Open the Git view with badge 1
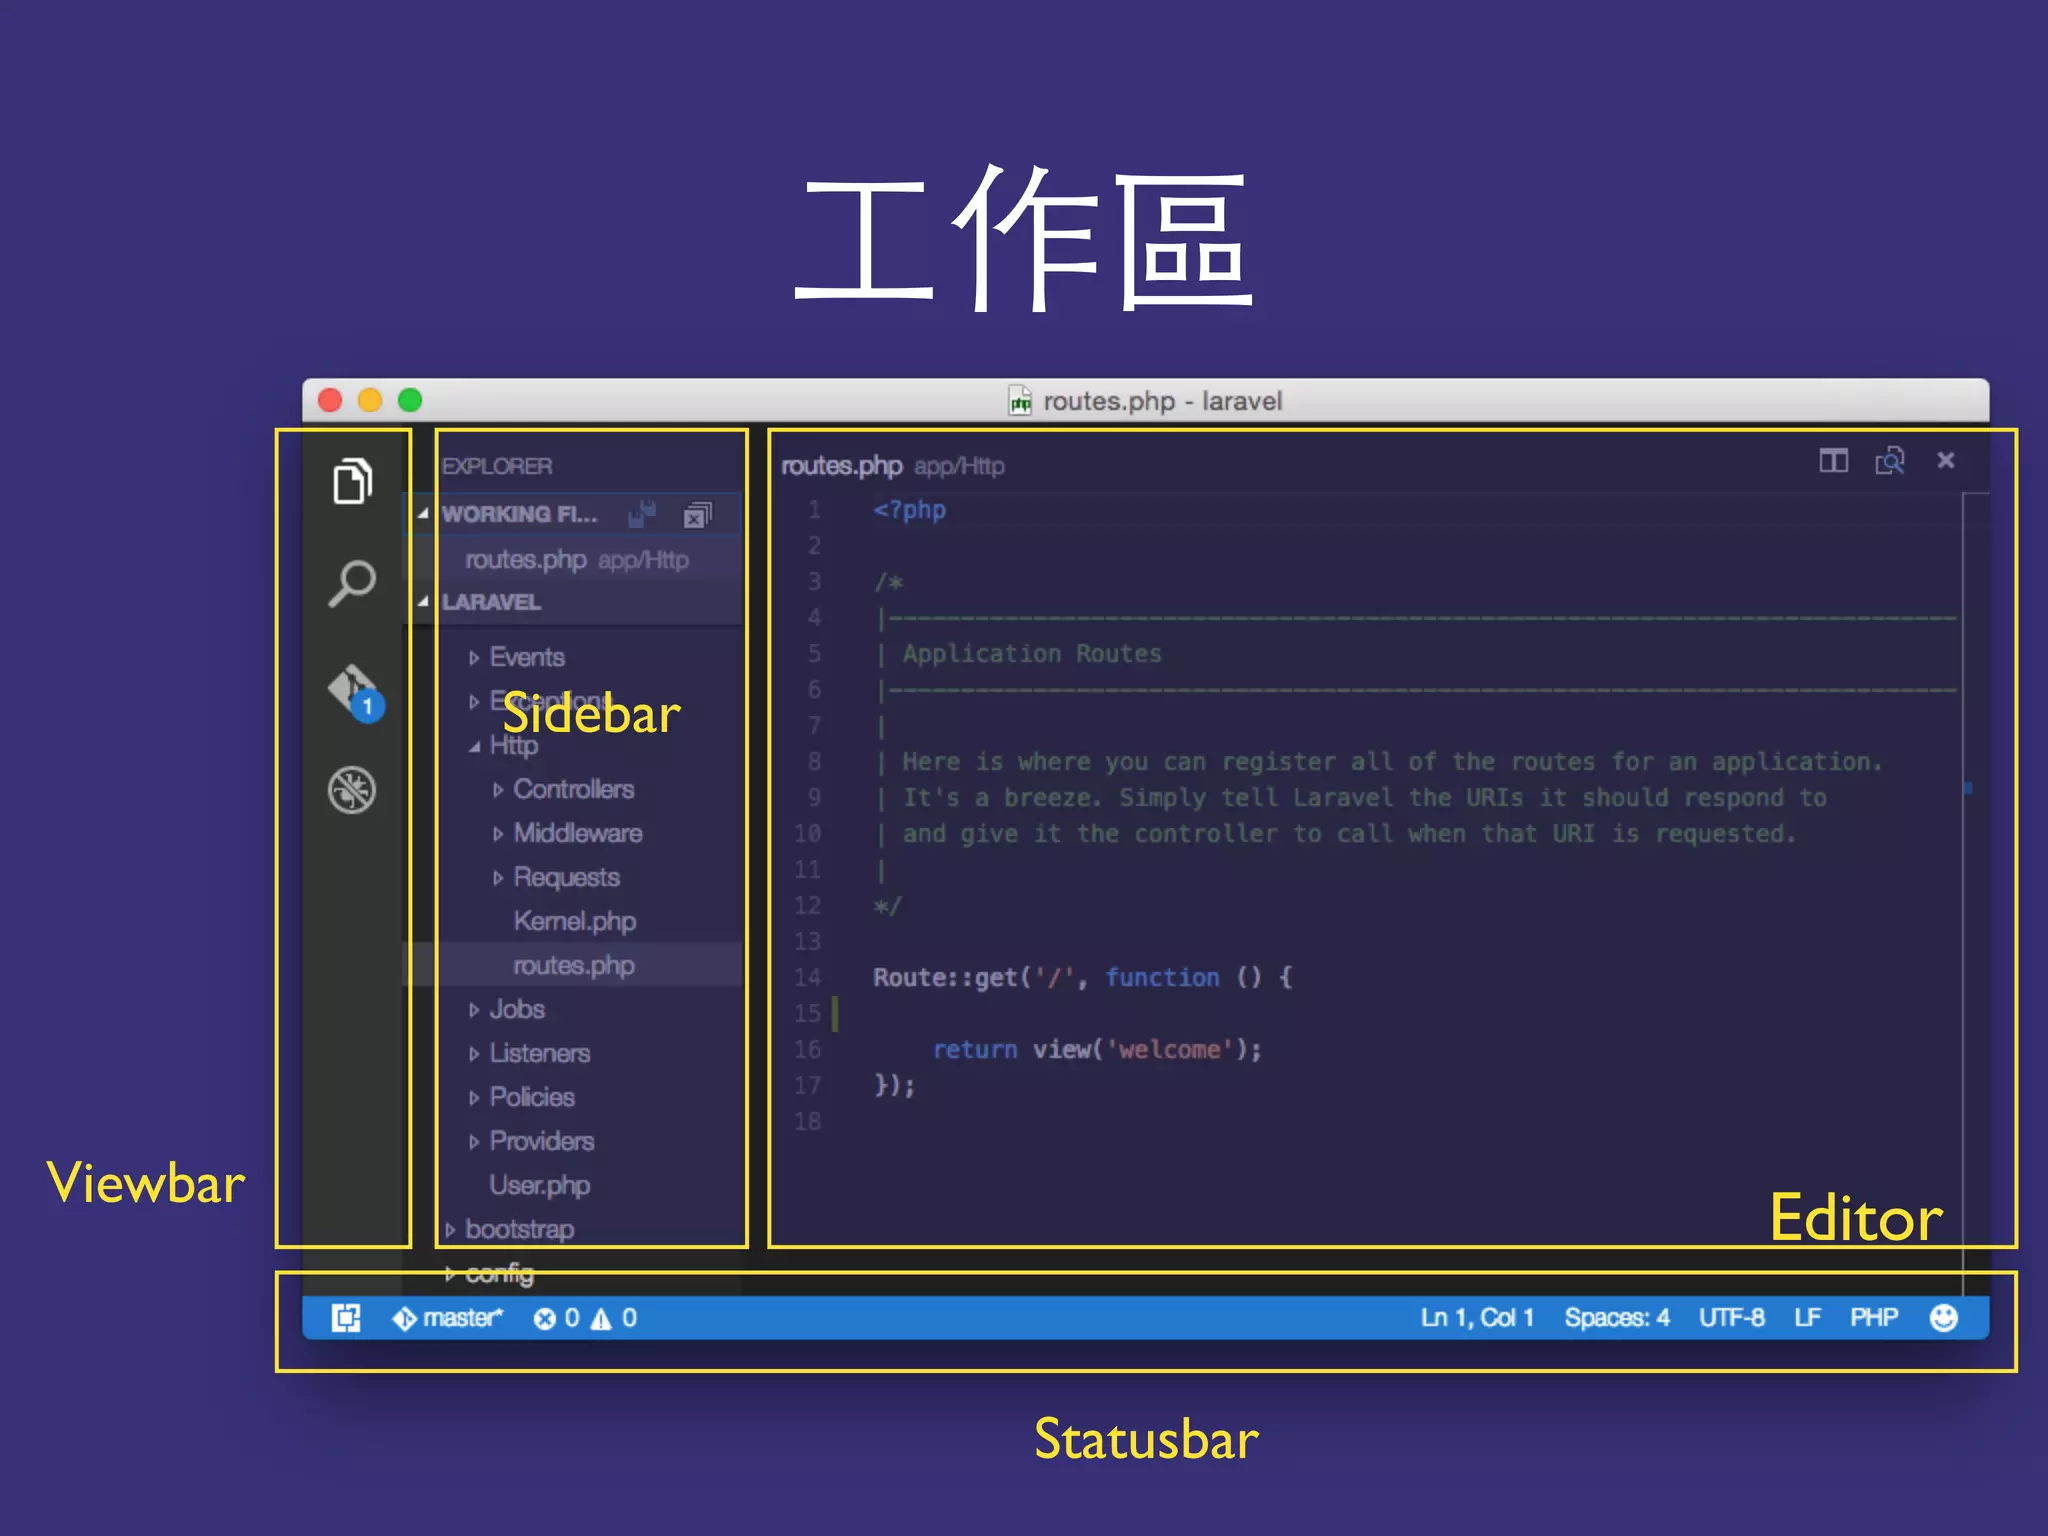This screenshot has height=1536, width=2048. 356,692
